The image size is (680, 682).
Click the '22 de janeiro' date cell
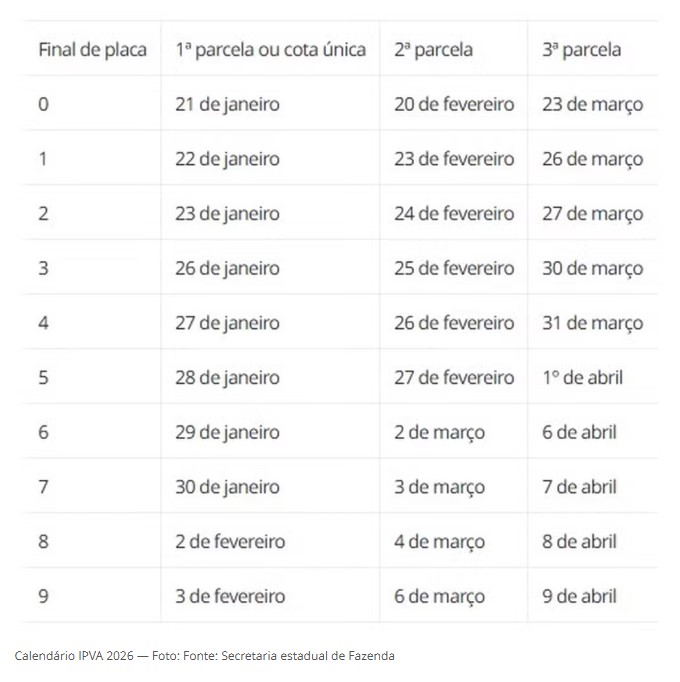coord(227,159)
